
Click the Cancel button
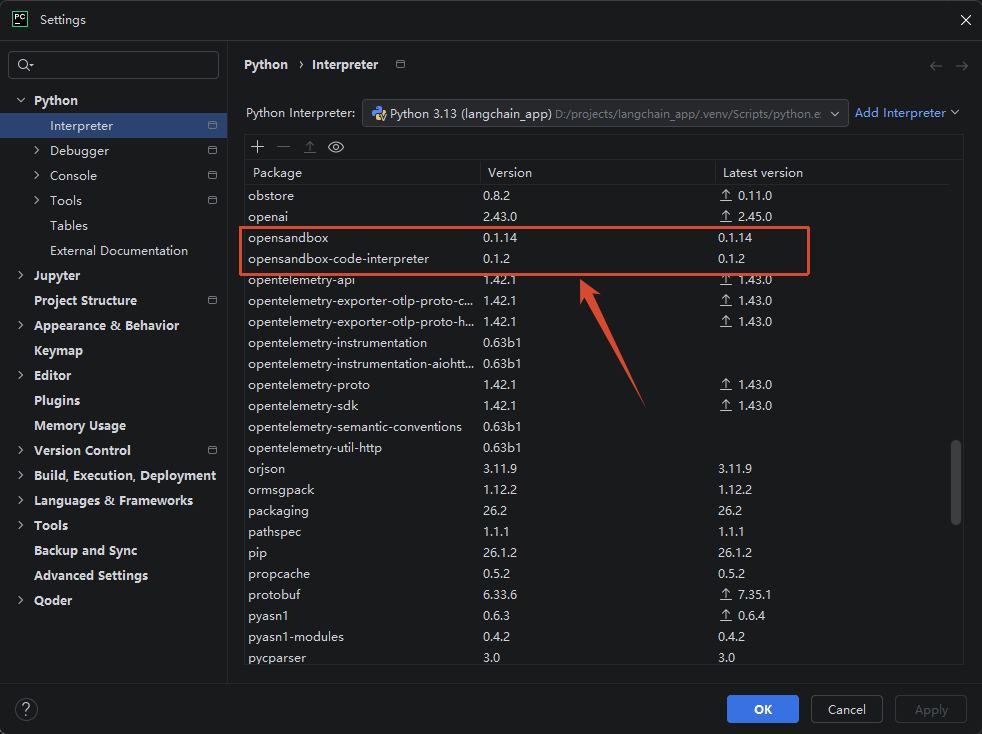click(847, 709)
